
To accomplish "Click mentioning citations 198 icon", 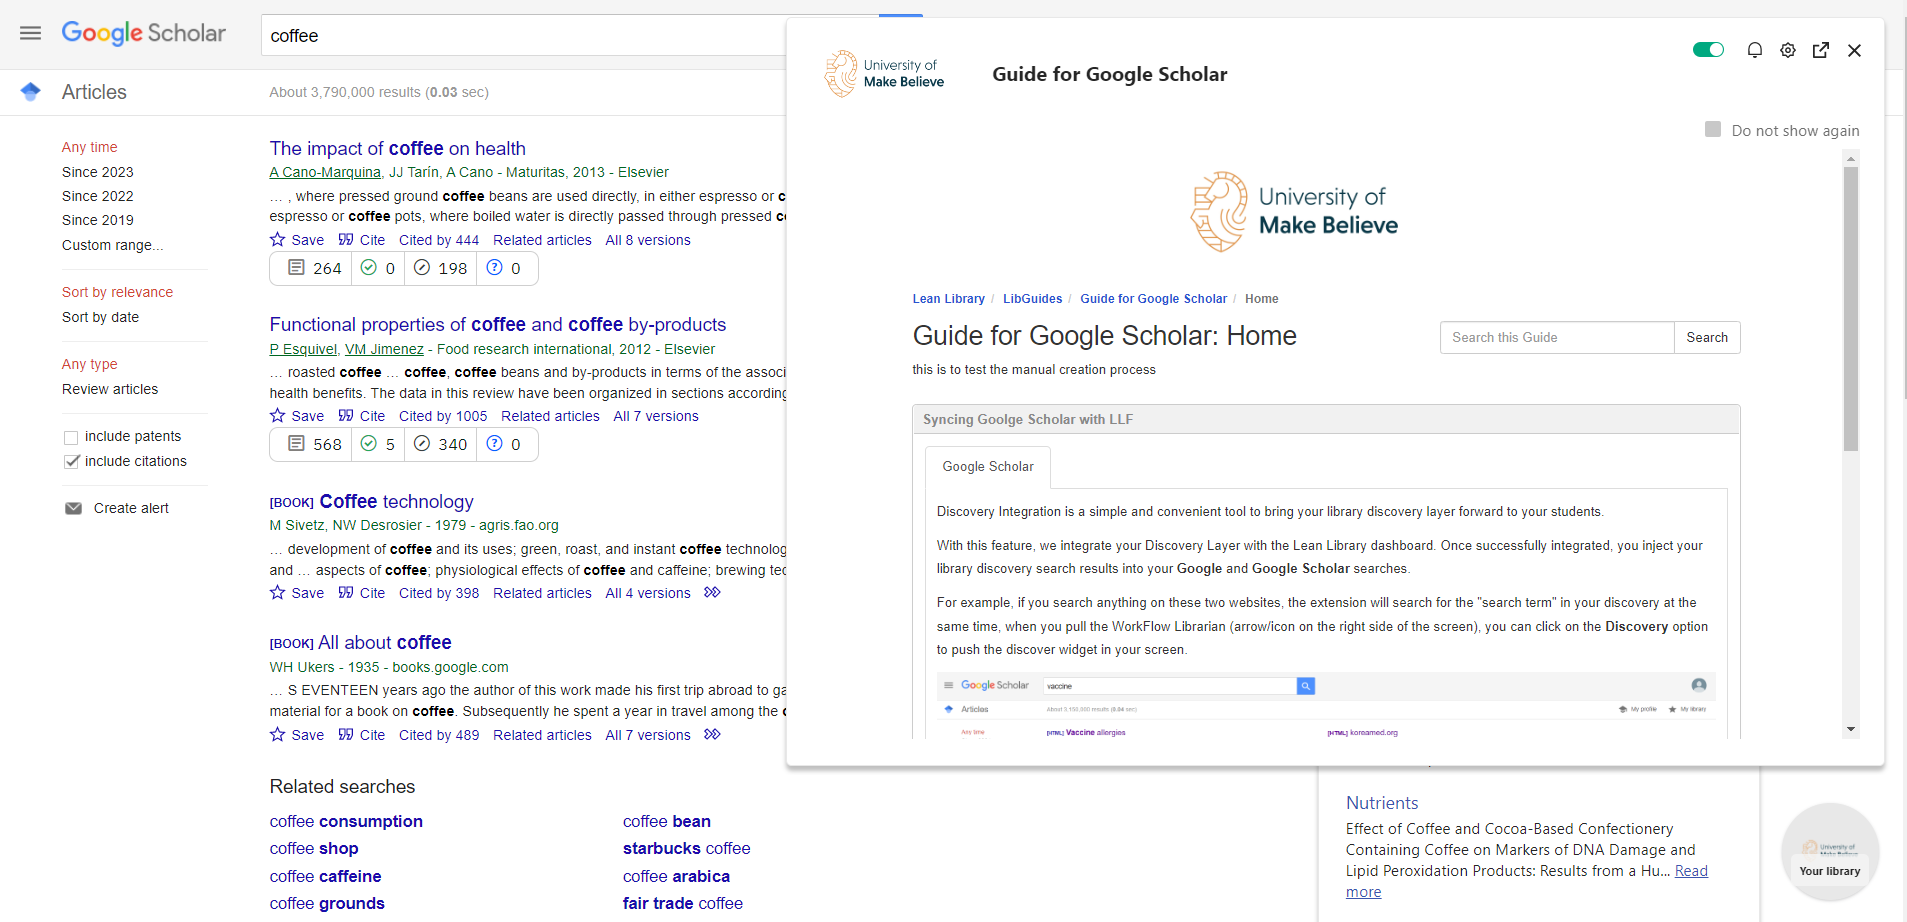I will click(x=422, y=267).
